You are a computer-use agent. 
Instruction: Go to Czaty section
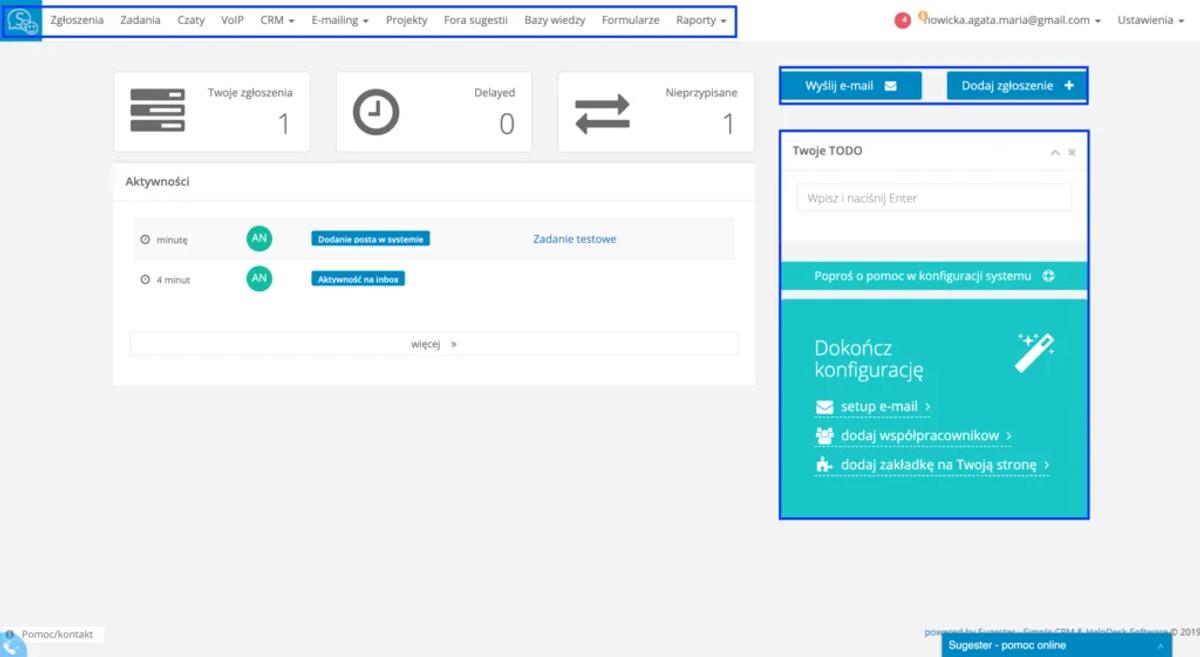click(x=191, y=20)
